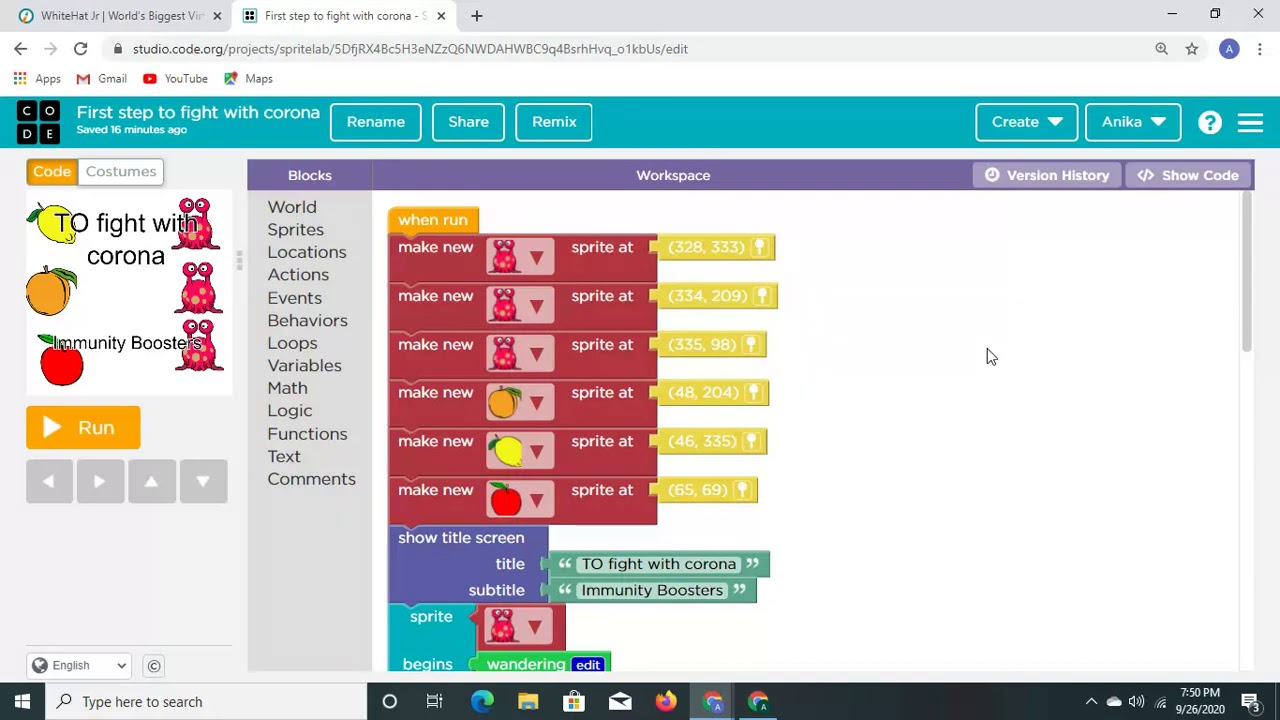This screenshot has width=1280, height=720.
Task: Open the help question mark icon
Action: tap(1210, 122)
